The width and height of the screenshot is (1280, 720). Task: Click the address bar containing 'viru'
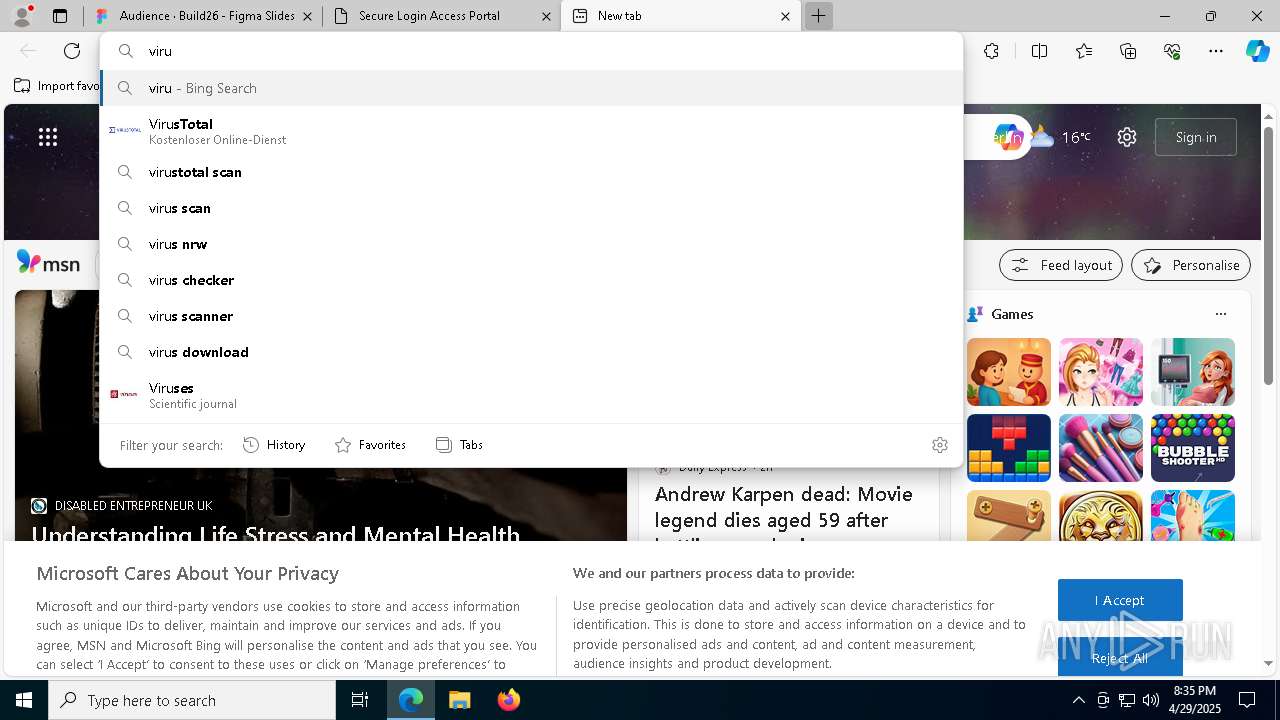click(531, 51)
